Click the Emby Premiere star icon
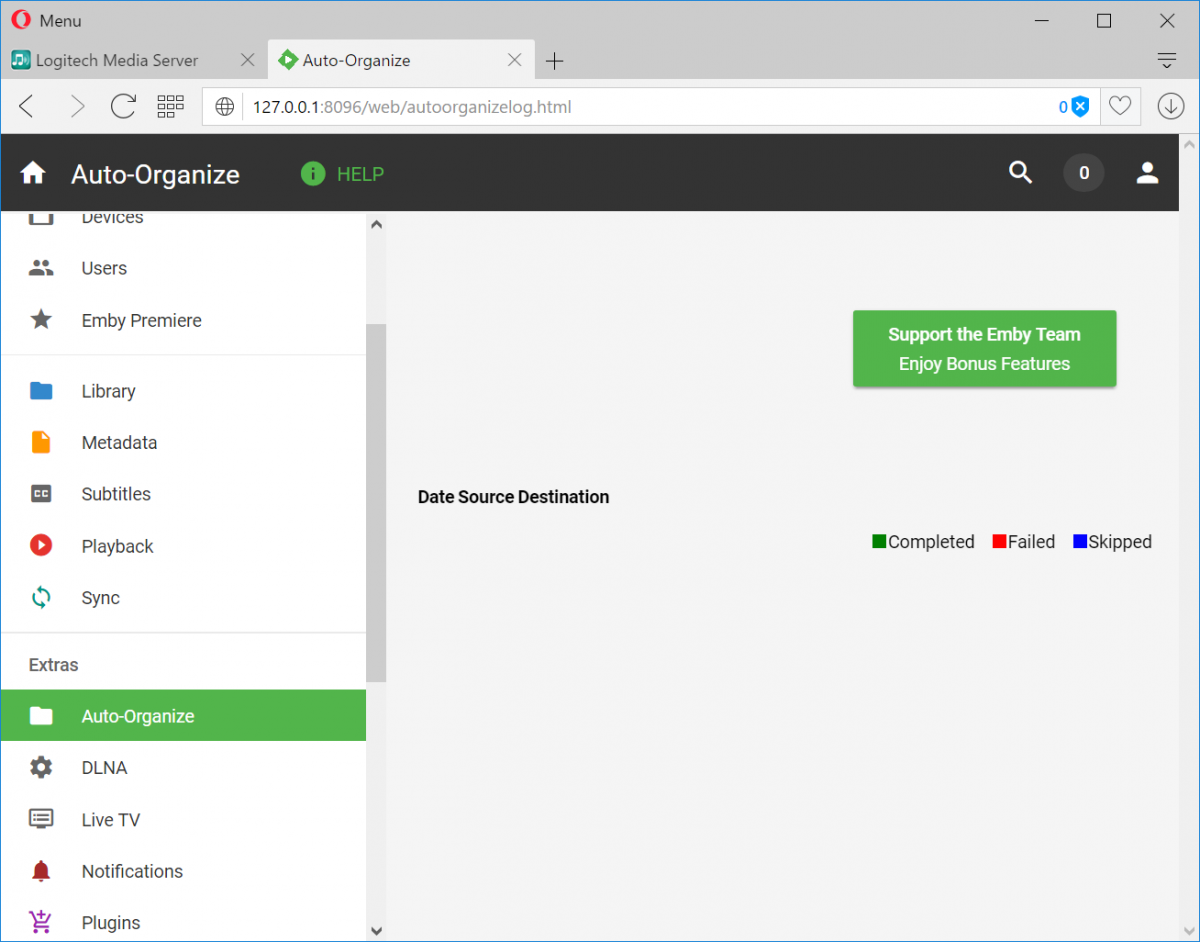 [x=41, y=320]
